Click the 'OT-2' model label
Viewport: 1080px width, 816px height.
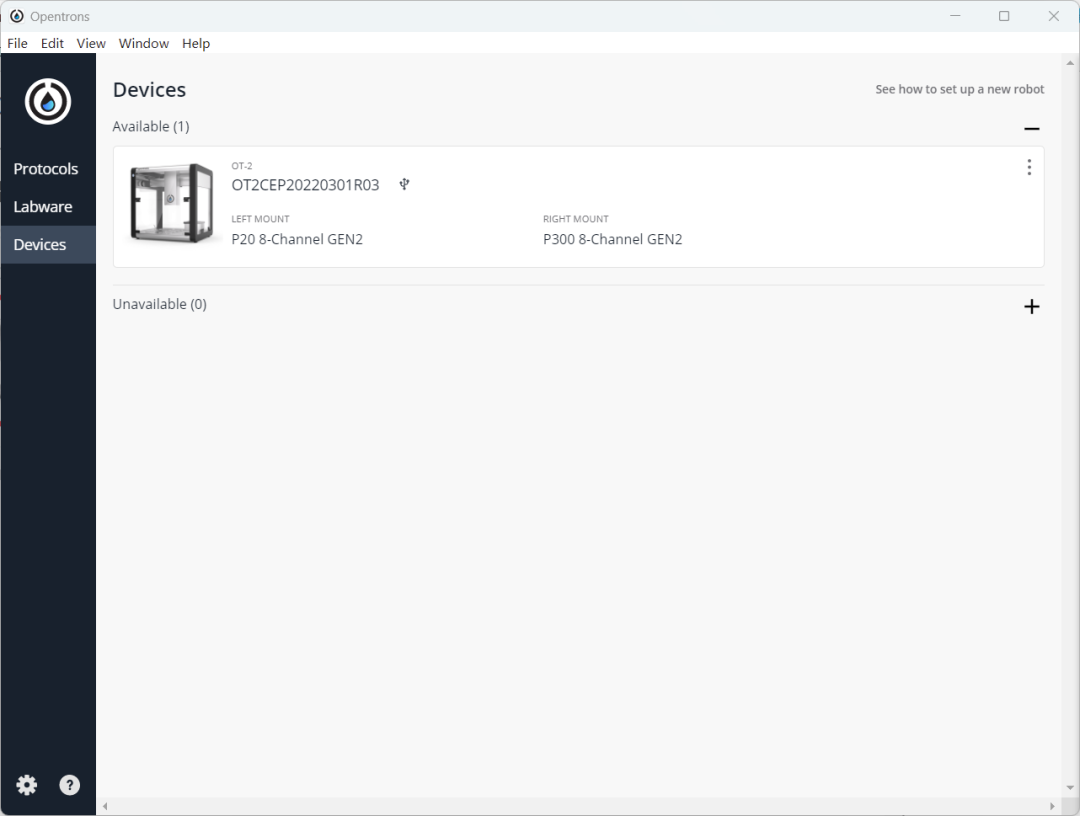point(242,166)
